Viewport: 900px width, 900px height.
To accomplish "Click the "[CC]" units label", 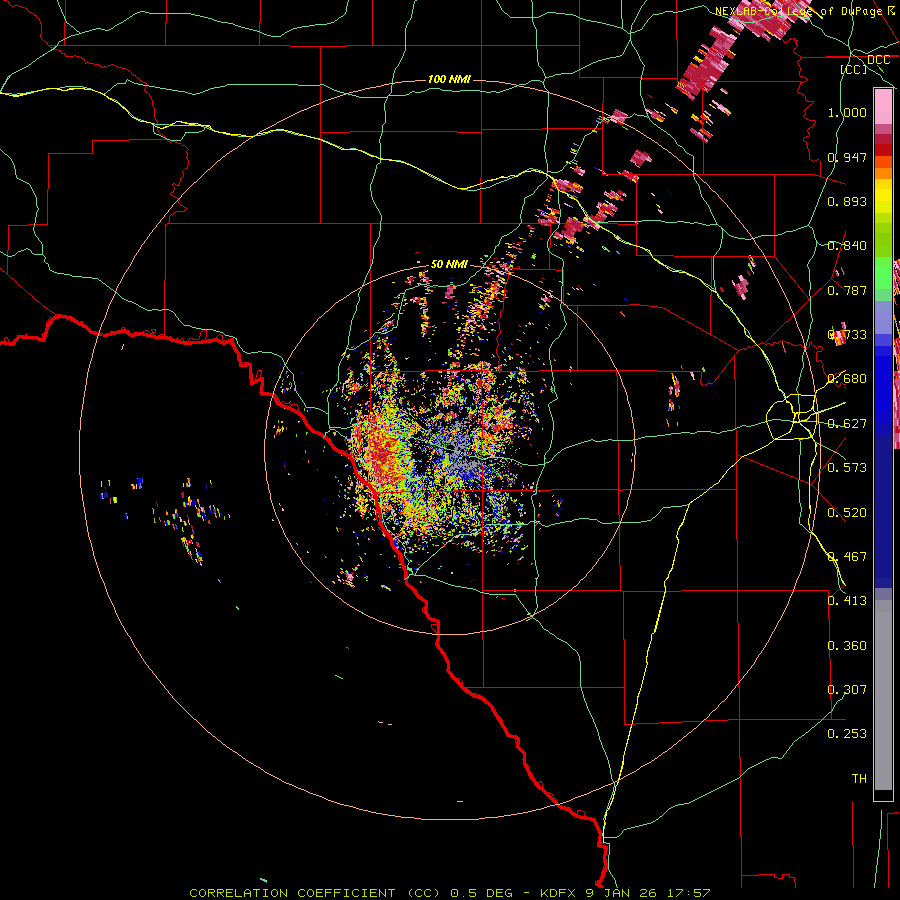I will pos(854,69).
